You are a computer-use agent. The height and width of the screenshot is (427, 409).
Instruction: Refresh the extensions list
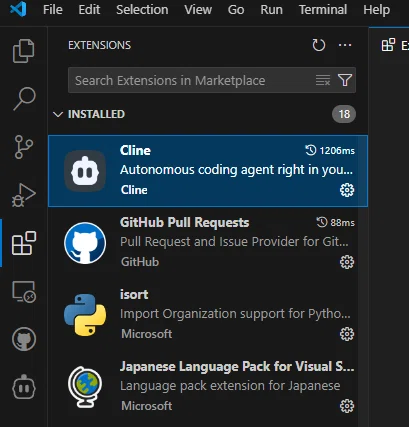(x=319, y=45)
